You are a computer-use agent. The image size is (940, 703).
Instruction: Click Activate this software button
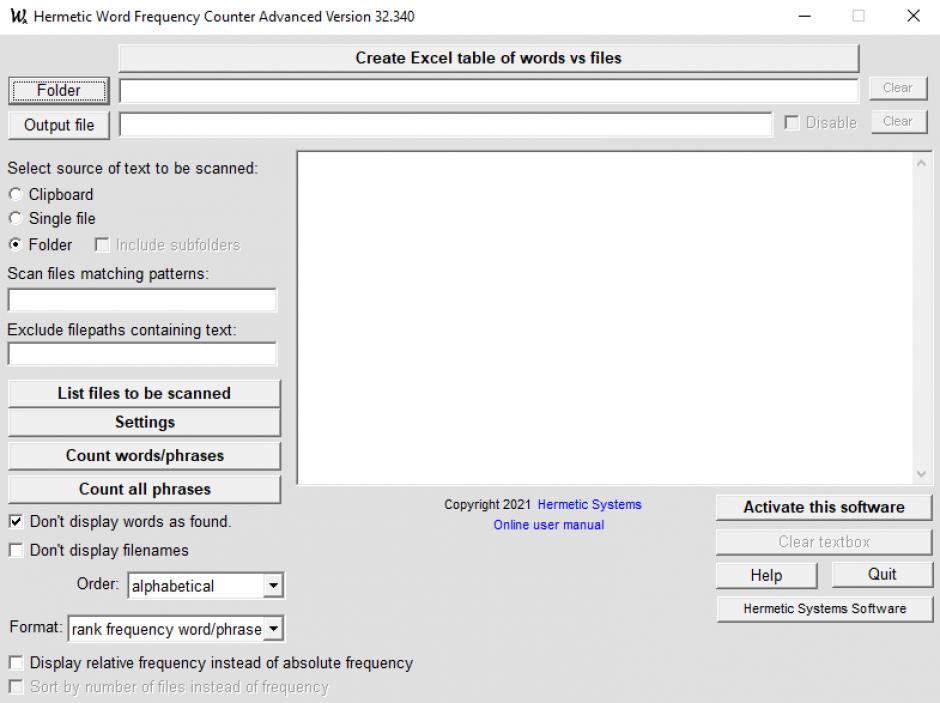click(x=824, y=507)
